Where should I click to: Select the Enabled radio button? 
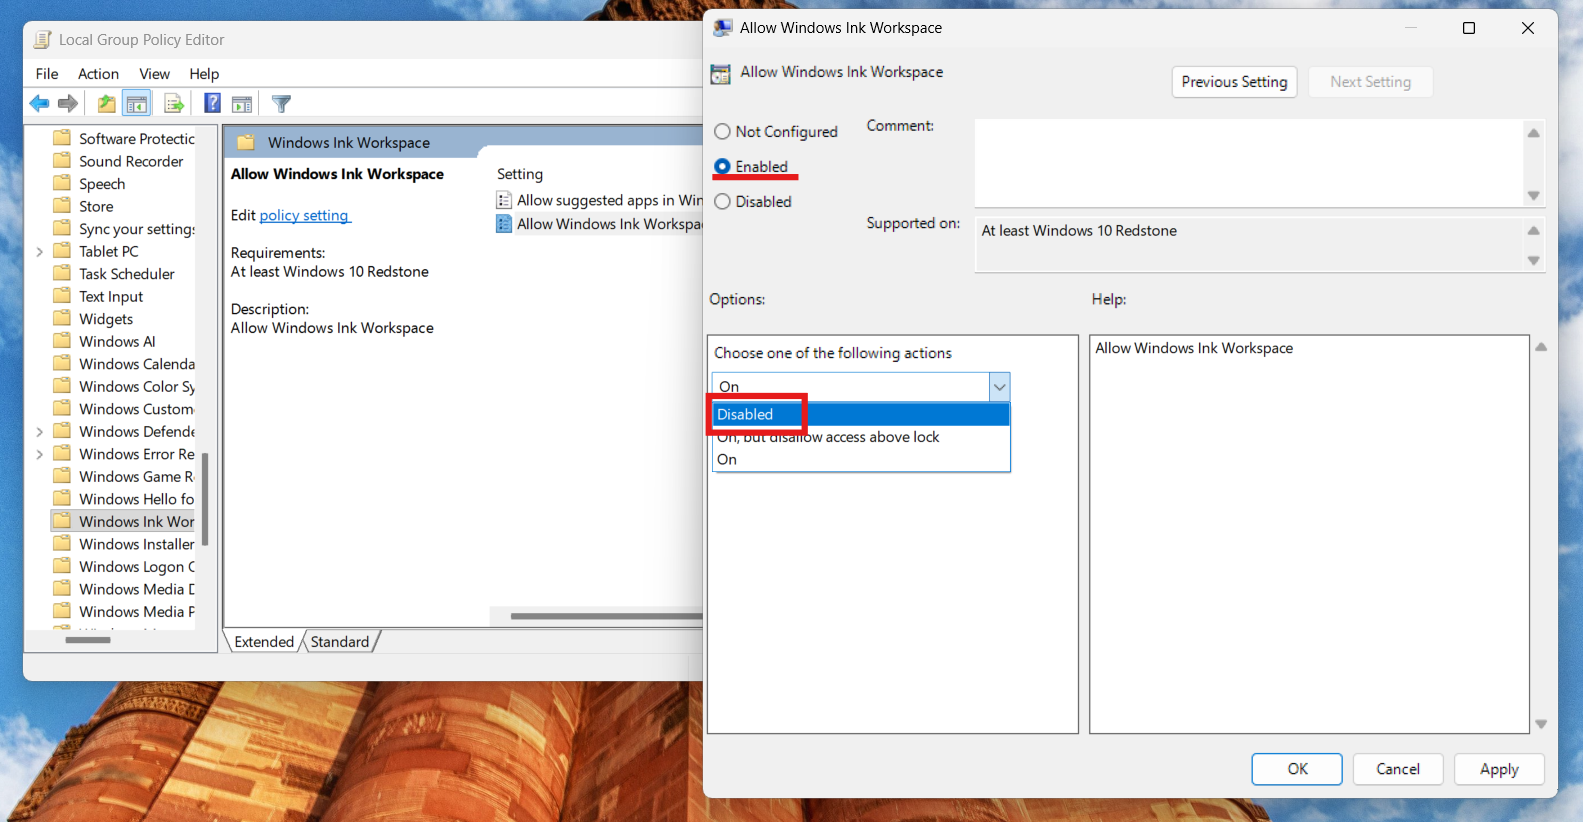[x=722, y=167]
